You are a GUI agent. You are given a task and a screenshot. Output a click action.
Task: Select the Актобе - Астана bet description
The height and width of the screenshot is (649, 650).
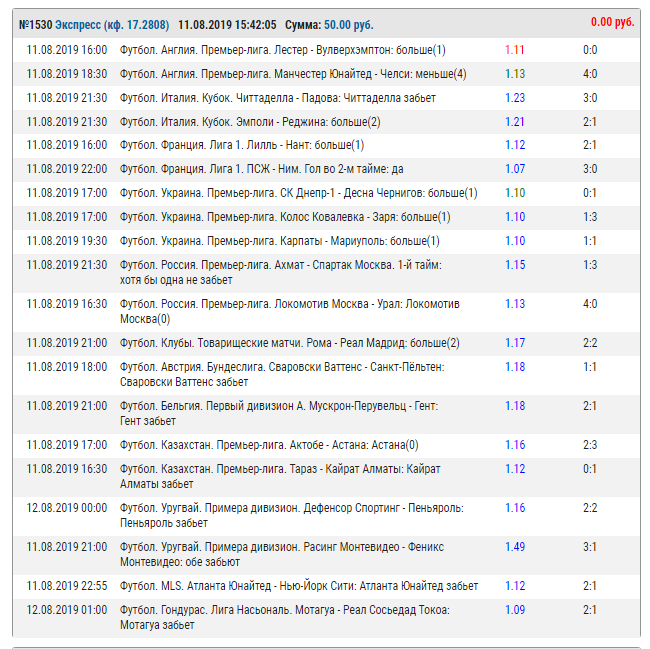coord(269,446)
